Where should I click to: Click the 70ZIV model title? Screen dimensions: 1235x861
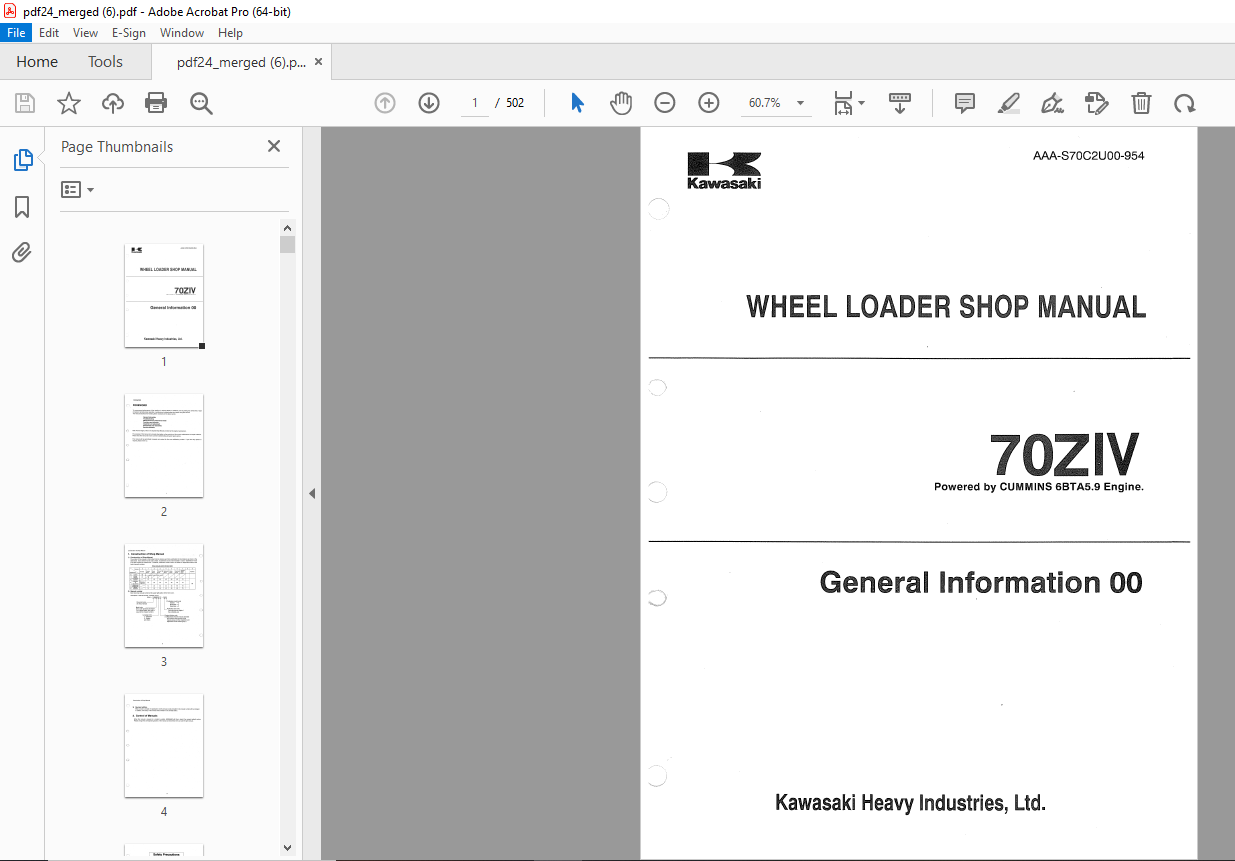point(1064,454)
